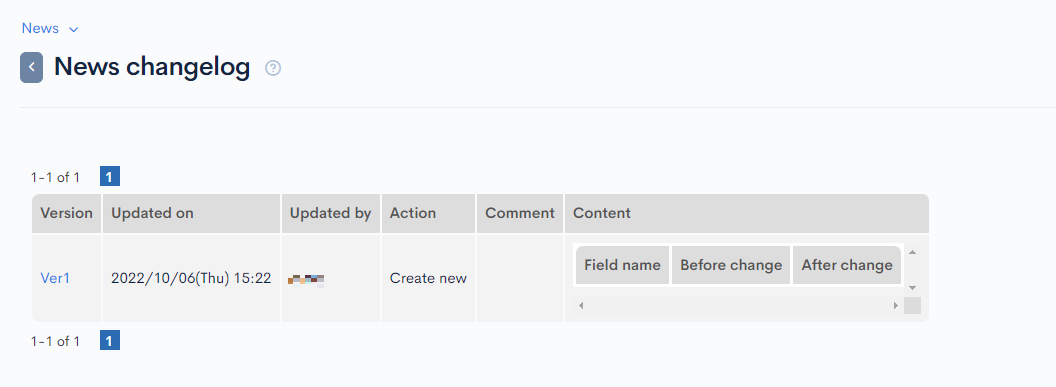Open the Ver1 version link

[55, 278]
